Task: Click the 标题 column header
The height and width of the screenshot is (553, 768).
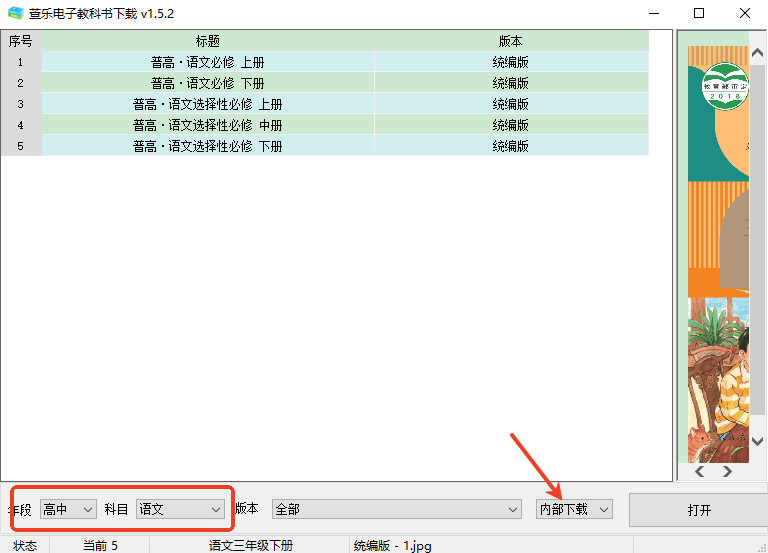Action: pos(208,41)
